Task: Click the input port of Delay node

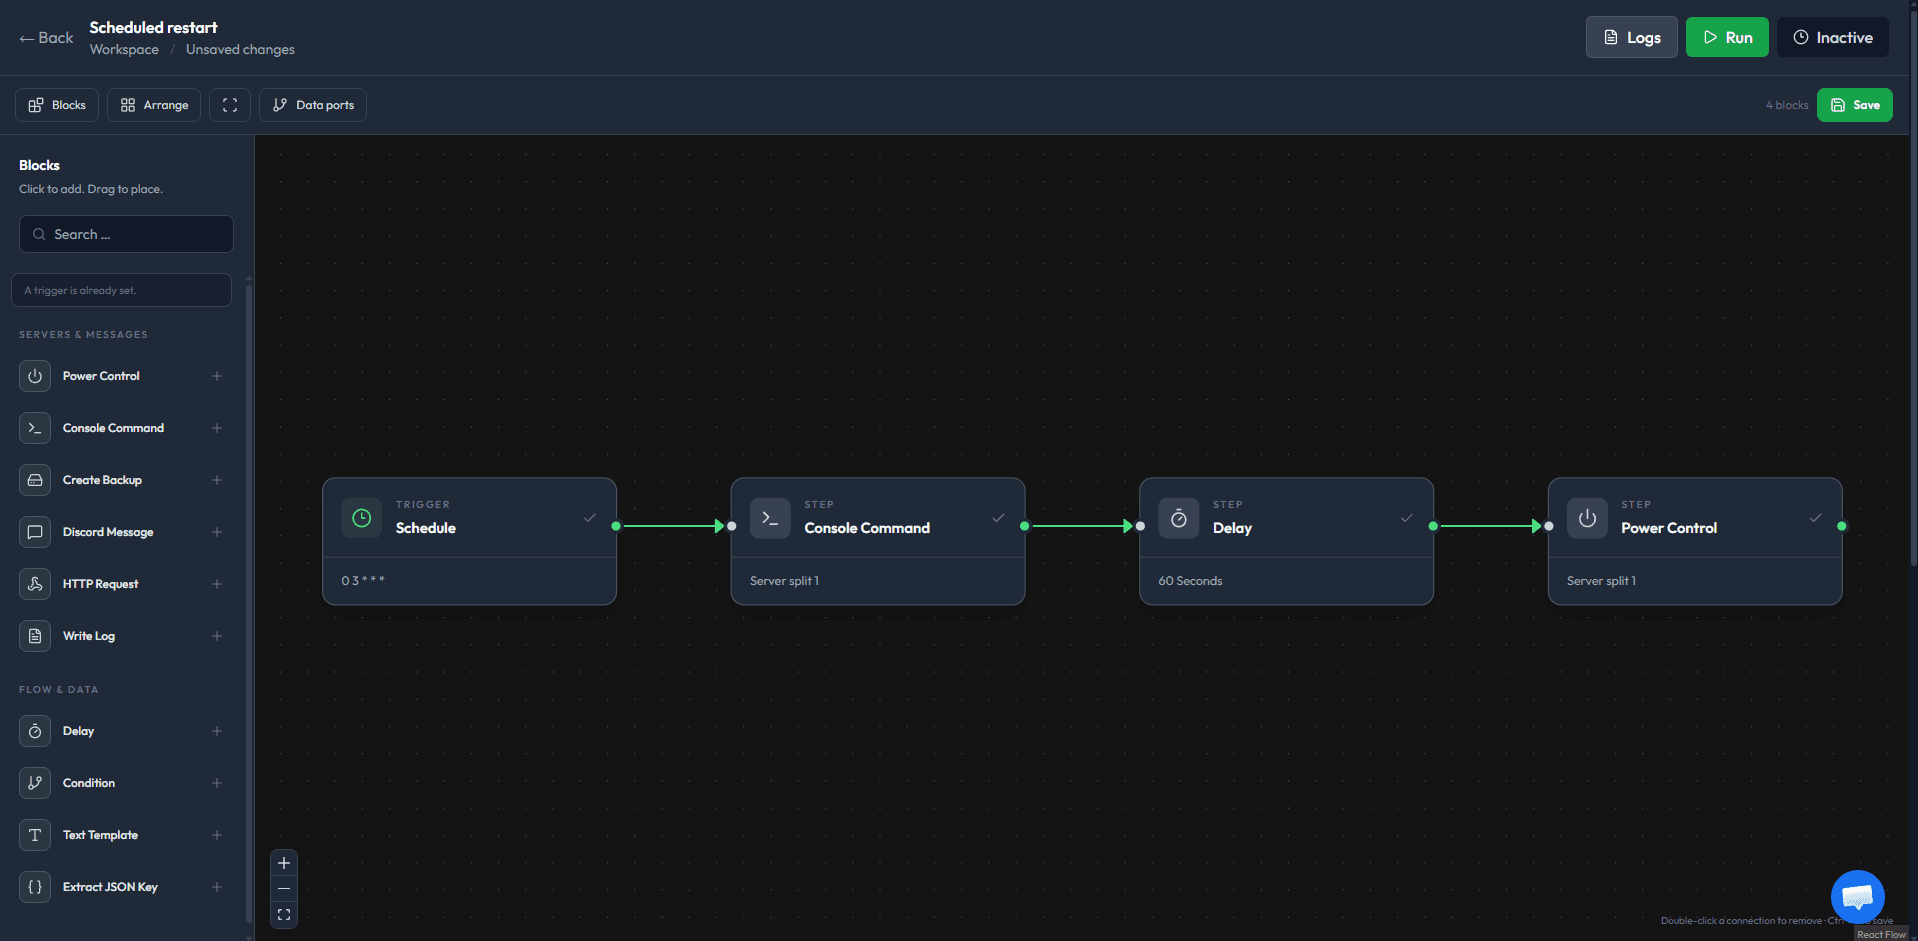Action: pos(1140,526)
